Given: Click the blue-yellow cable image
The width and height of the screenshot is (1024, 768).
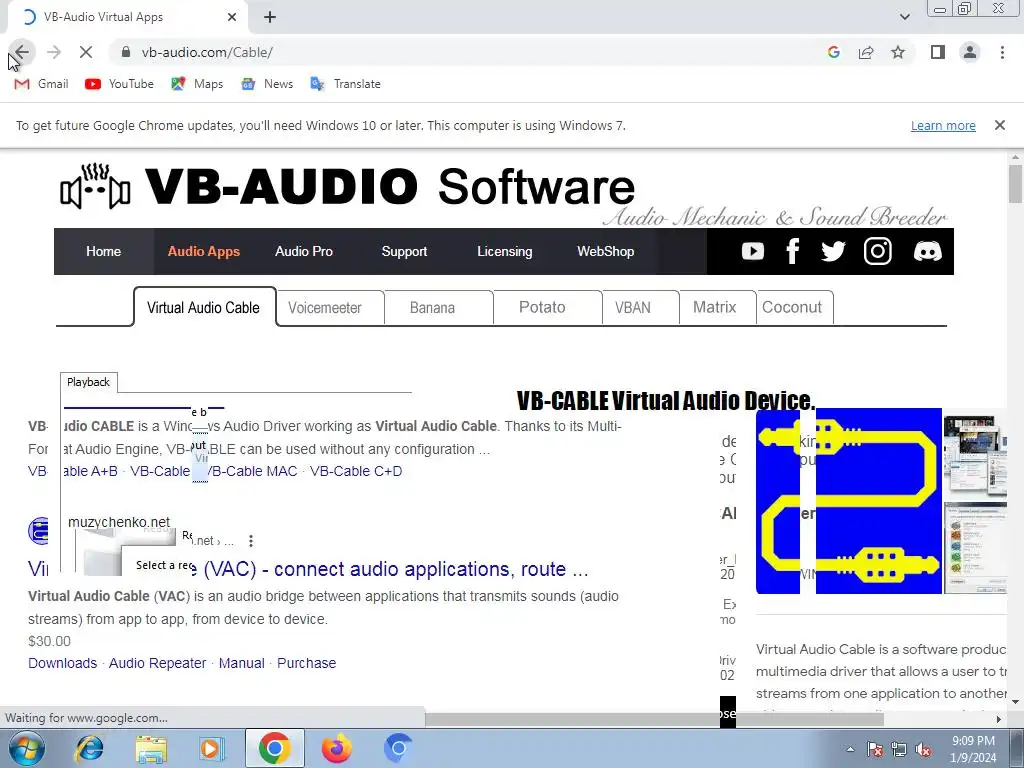Looking at the screenshot, I should (849, 501).
